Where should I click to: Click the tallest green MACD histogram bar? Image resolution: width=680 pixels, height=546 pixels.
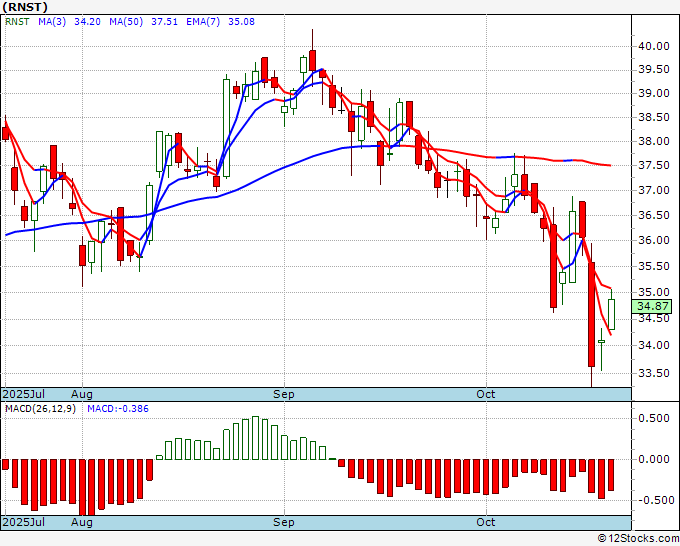(x=255, y=438)
